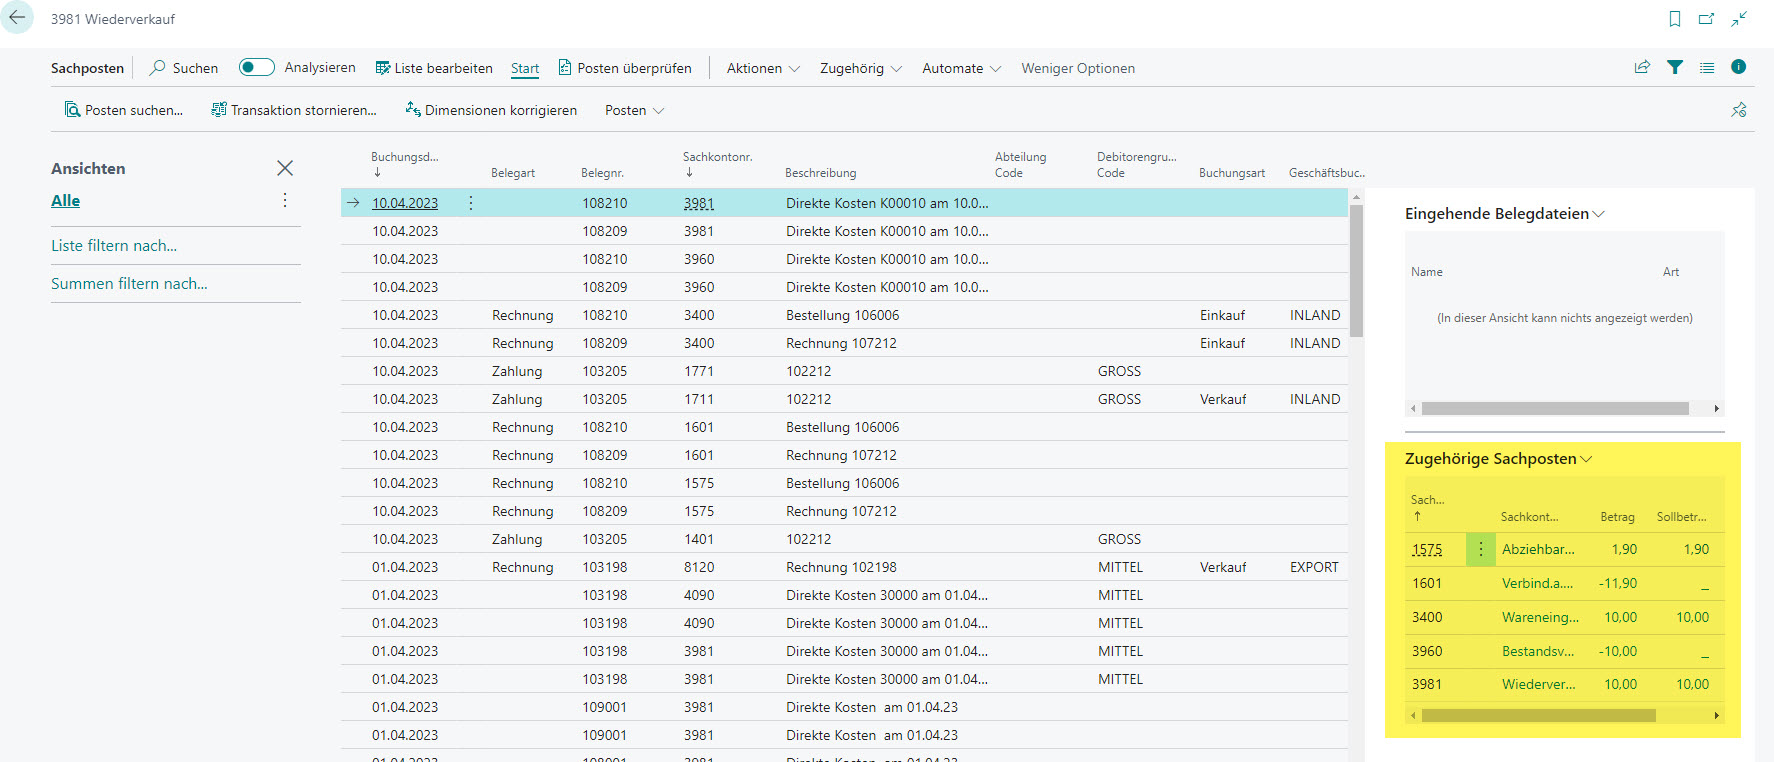Image resolution: width=1774 pixels, height=762 pixels.
Task: Open Verbind.a... account link
Action: [x=1537, y=583]
